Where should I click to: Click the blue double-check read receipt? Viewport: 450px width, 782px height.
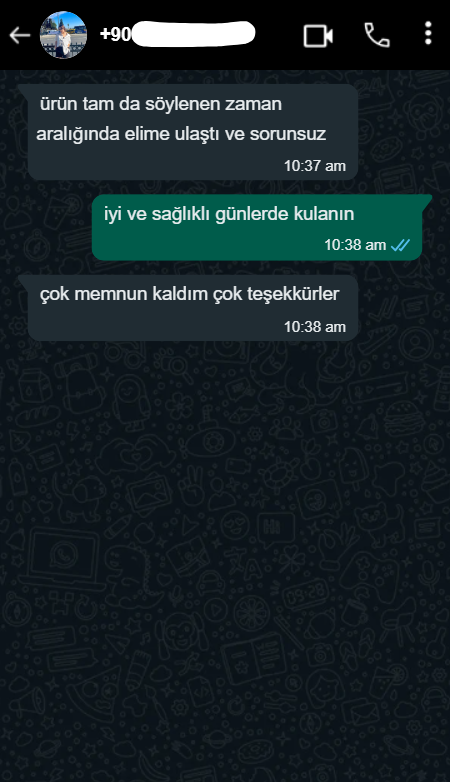point(400,245)
